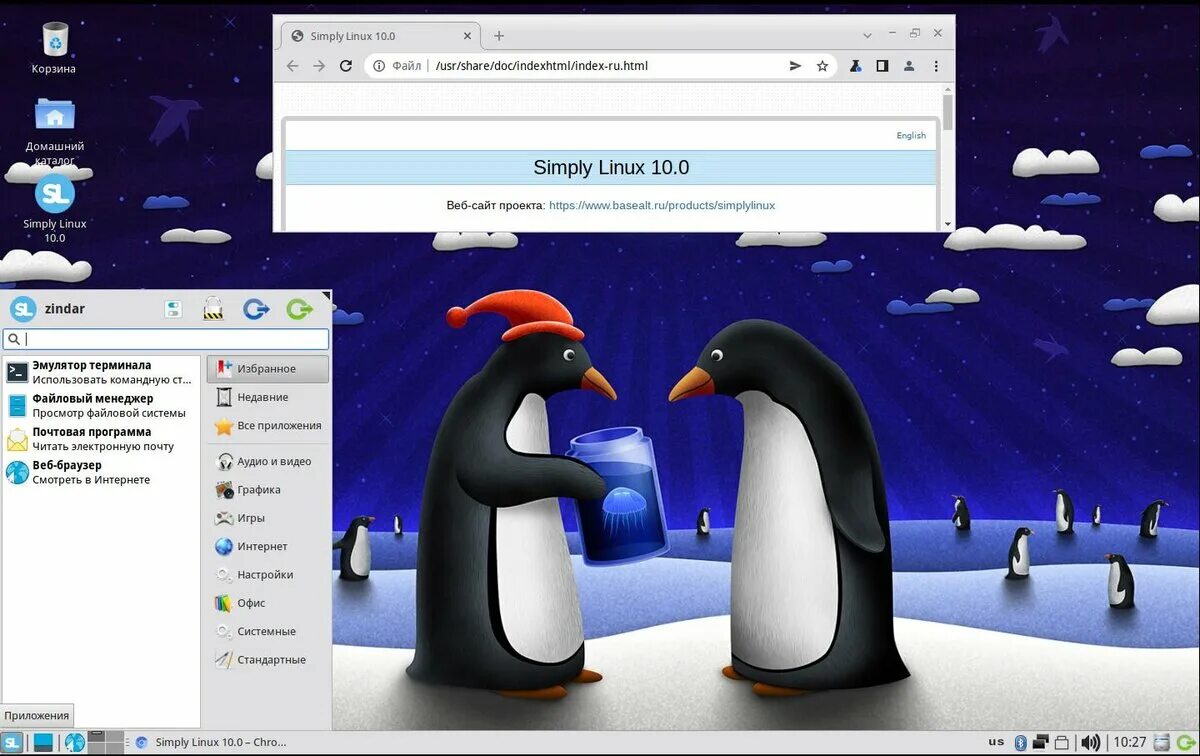This screenshot has width=1200, height=756.
Task: Go forward in Chrome
Action: point(319,66)
